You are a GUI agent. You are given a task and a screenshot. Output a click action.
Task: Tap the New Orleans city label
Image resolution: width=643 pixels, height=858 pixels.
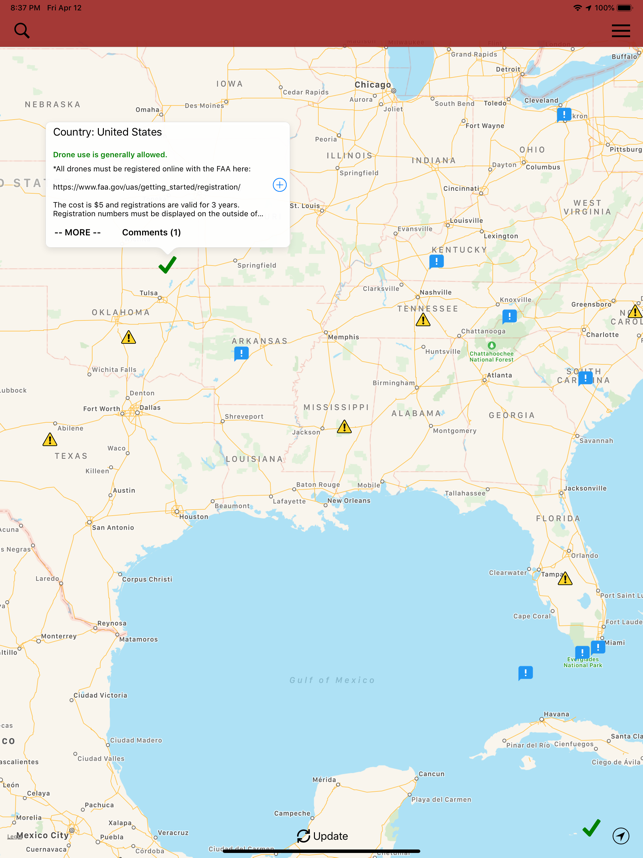click(x=349, y=501)
